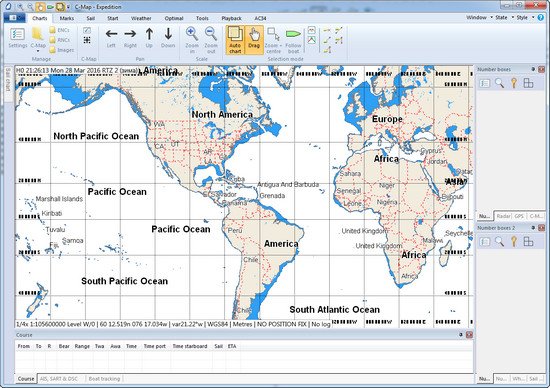Click the key icon in Number boxes 2 panel
Image resolution: width=550 pixels, height=388 pixels.
pyautogui.click(x=514, y=241)
